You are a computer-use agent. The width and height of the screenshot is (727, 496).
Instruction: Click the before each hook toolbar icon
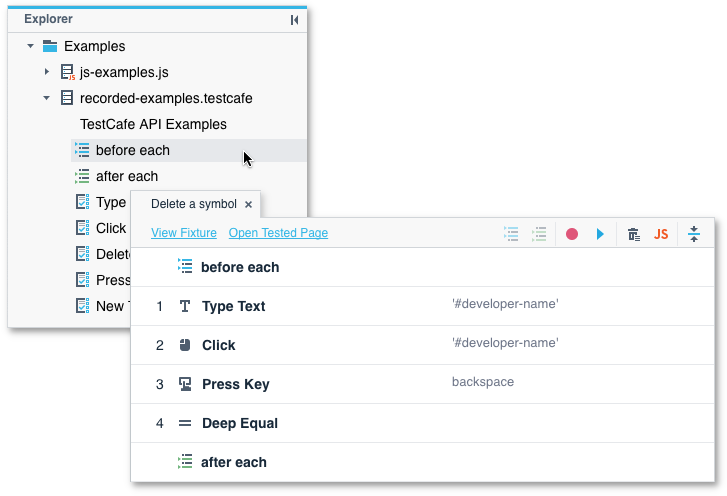[x=511, y=234]
